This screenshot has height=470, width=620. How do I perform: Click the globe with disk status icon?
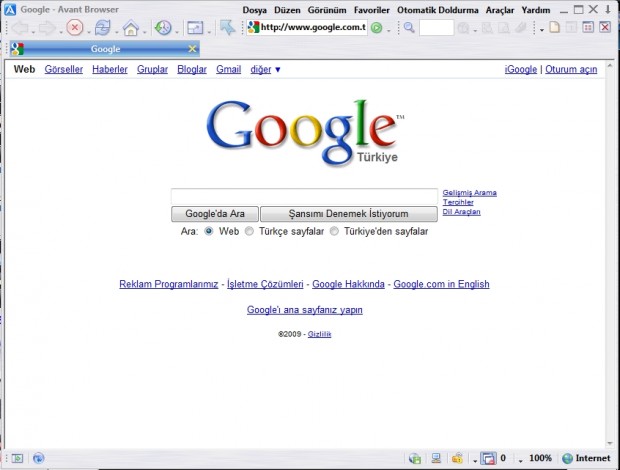tap(415, 458)
